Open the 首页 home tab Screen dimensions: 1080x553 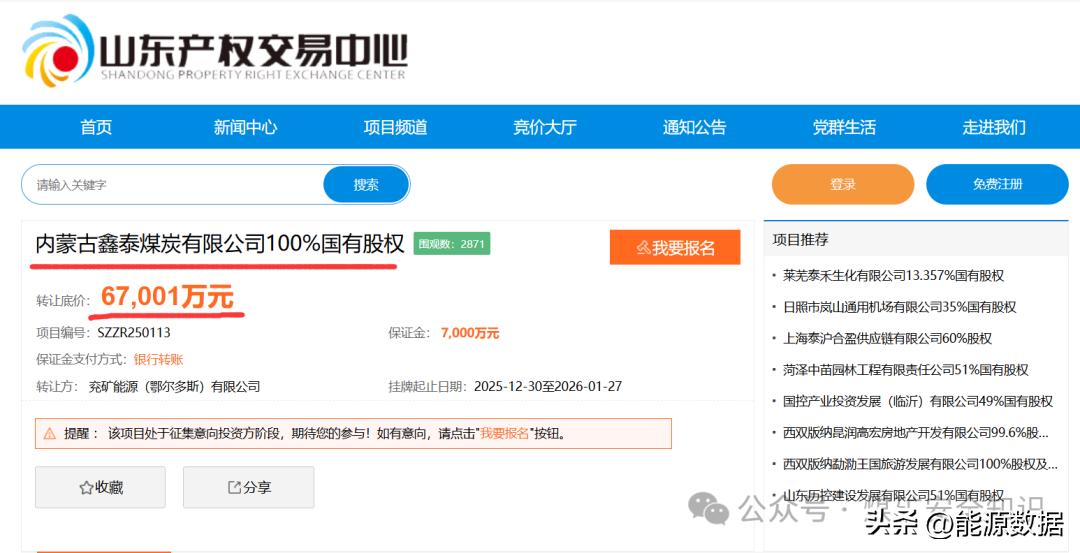pyautogui.click(x=96, y=127)
